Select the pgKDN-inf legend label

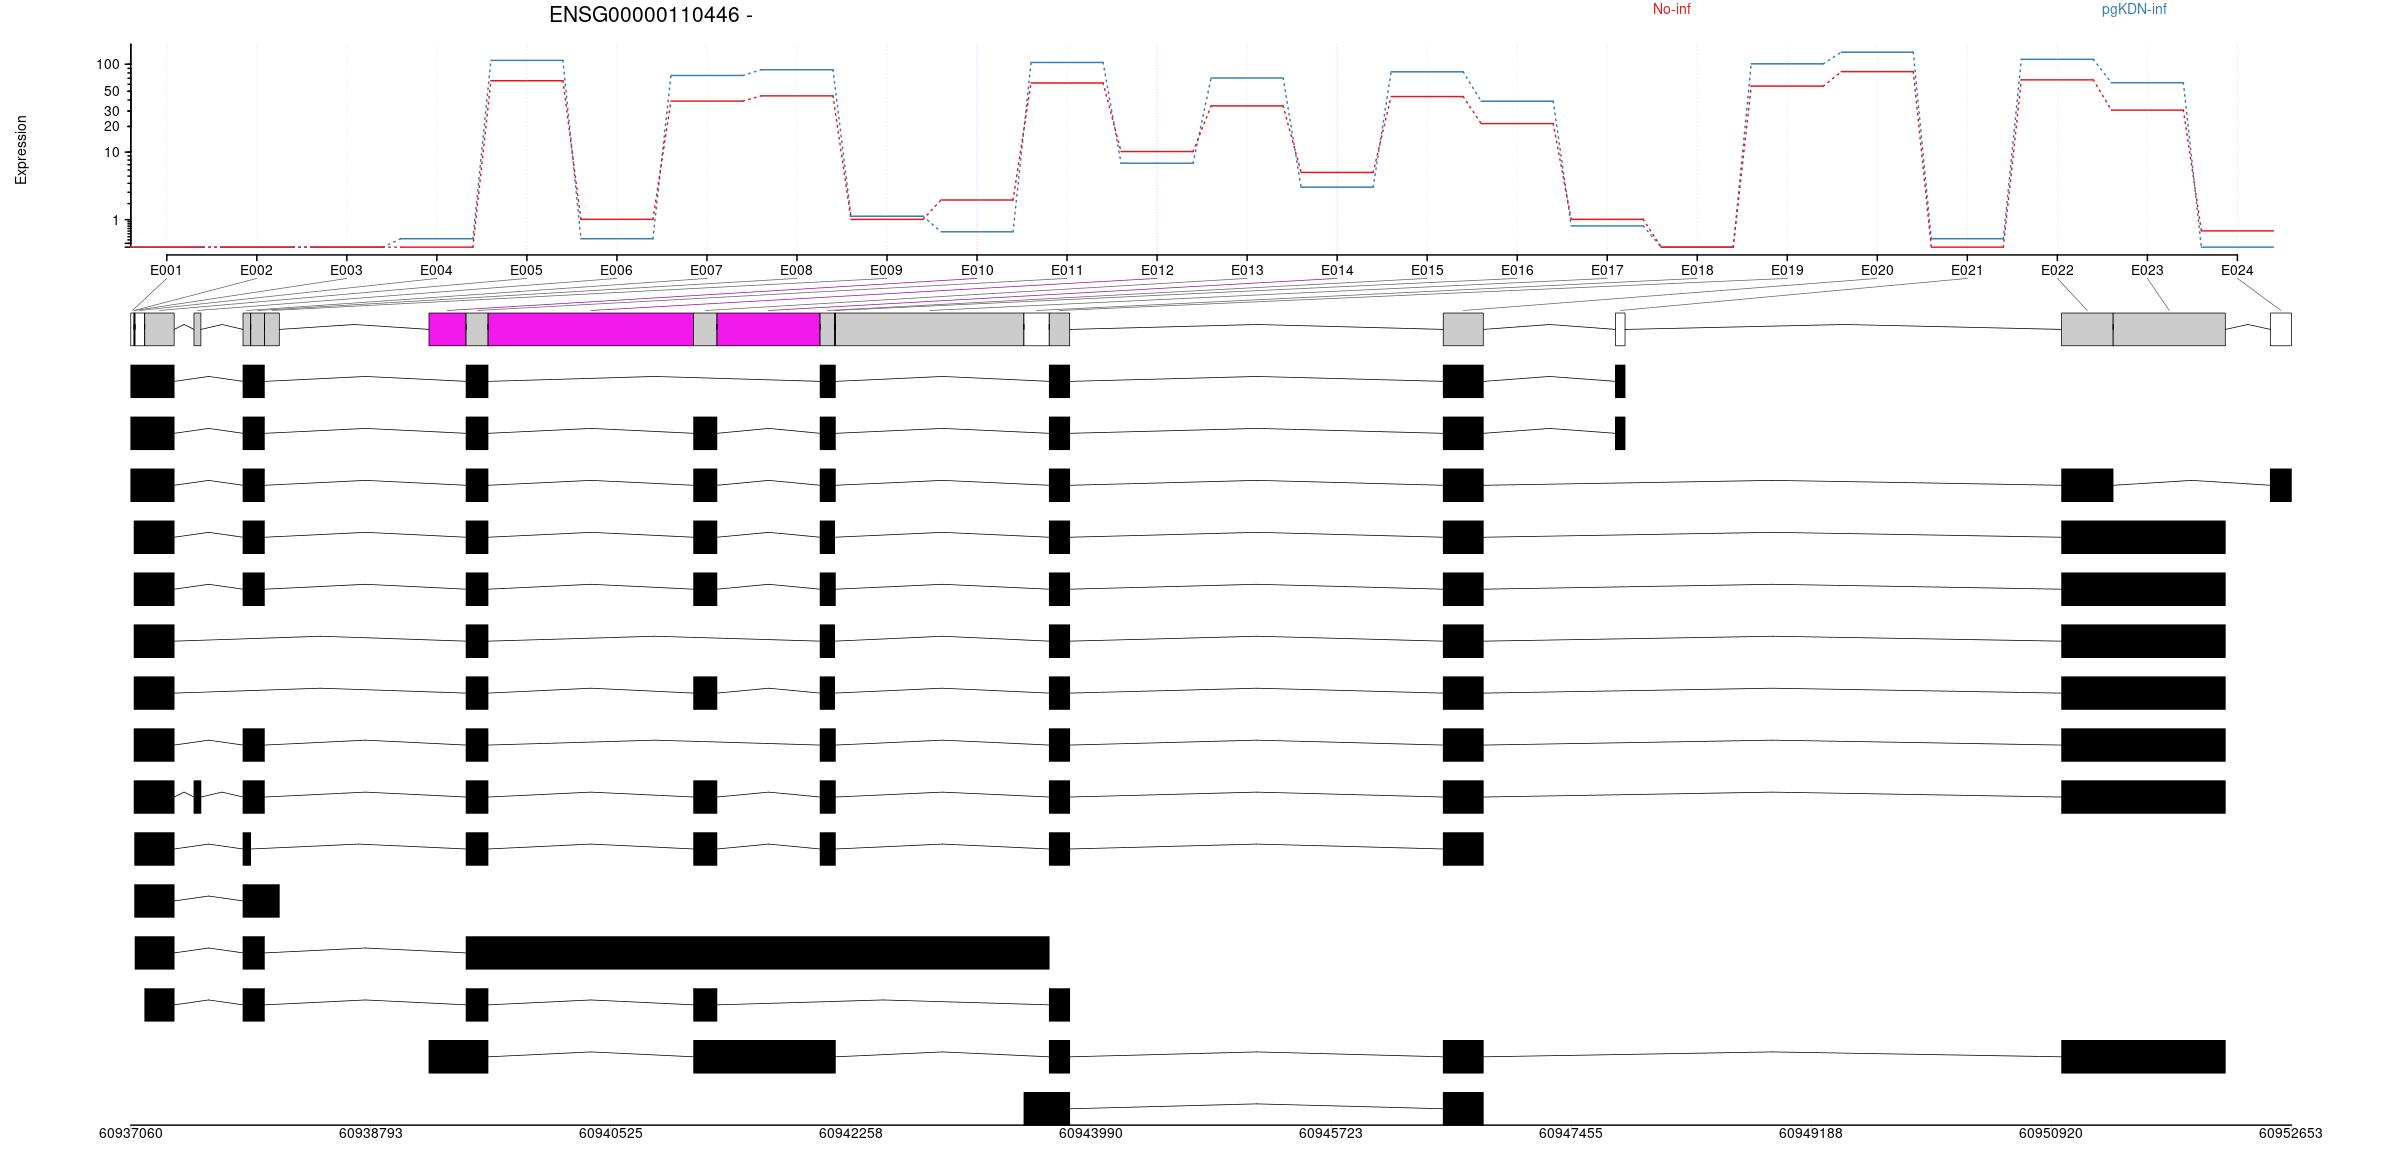coord(2134,9)
